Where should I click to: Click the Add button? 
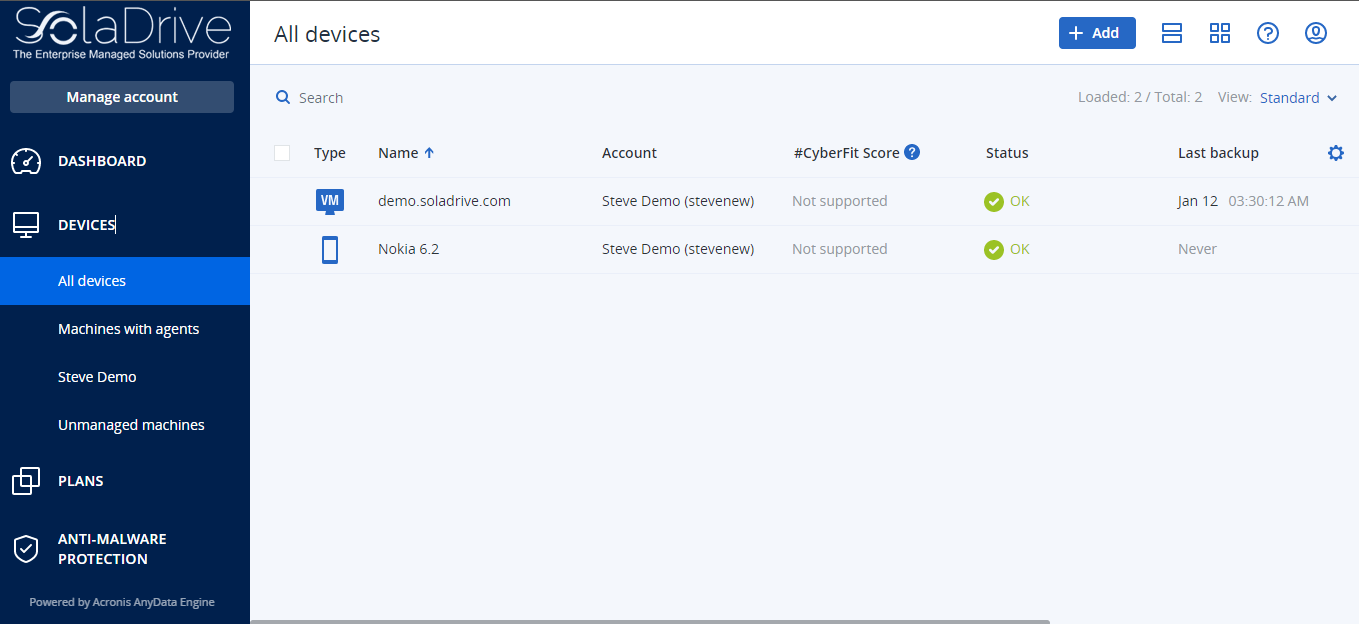click(1097, 33)
